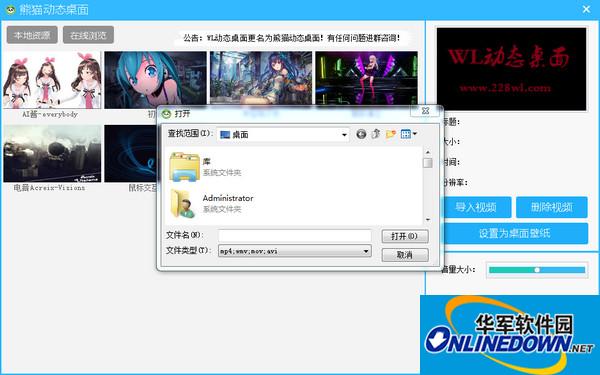The width and height of the screenshot is (600, 375).
Task: Click 设置为桌面壁纸 button
Action: click(515, 233)
